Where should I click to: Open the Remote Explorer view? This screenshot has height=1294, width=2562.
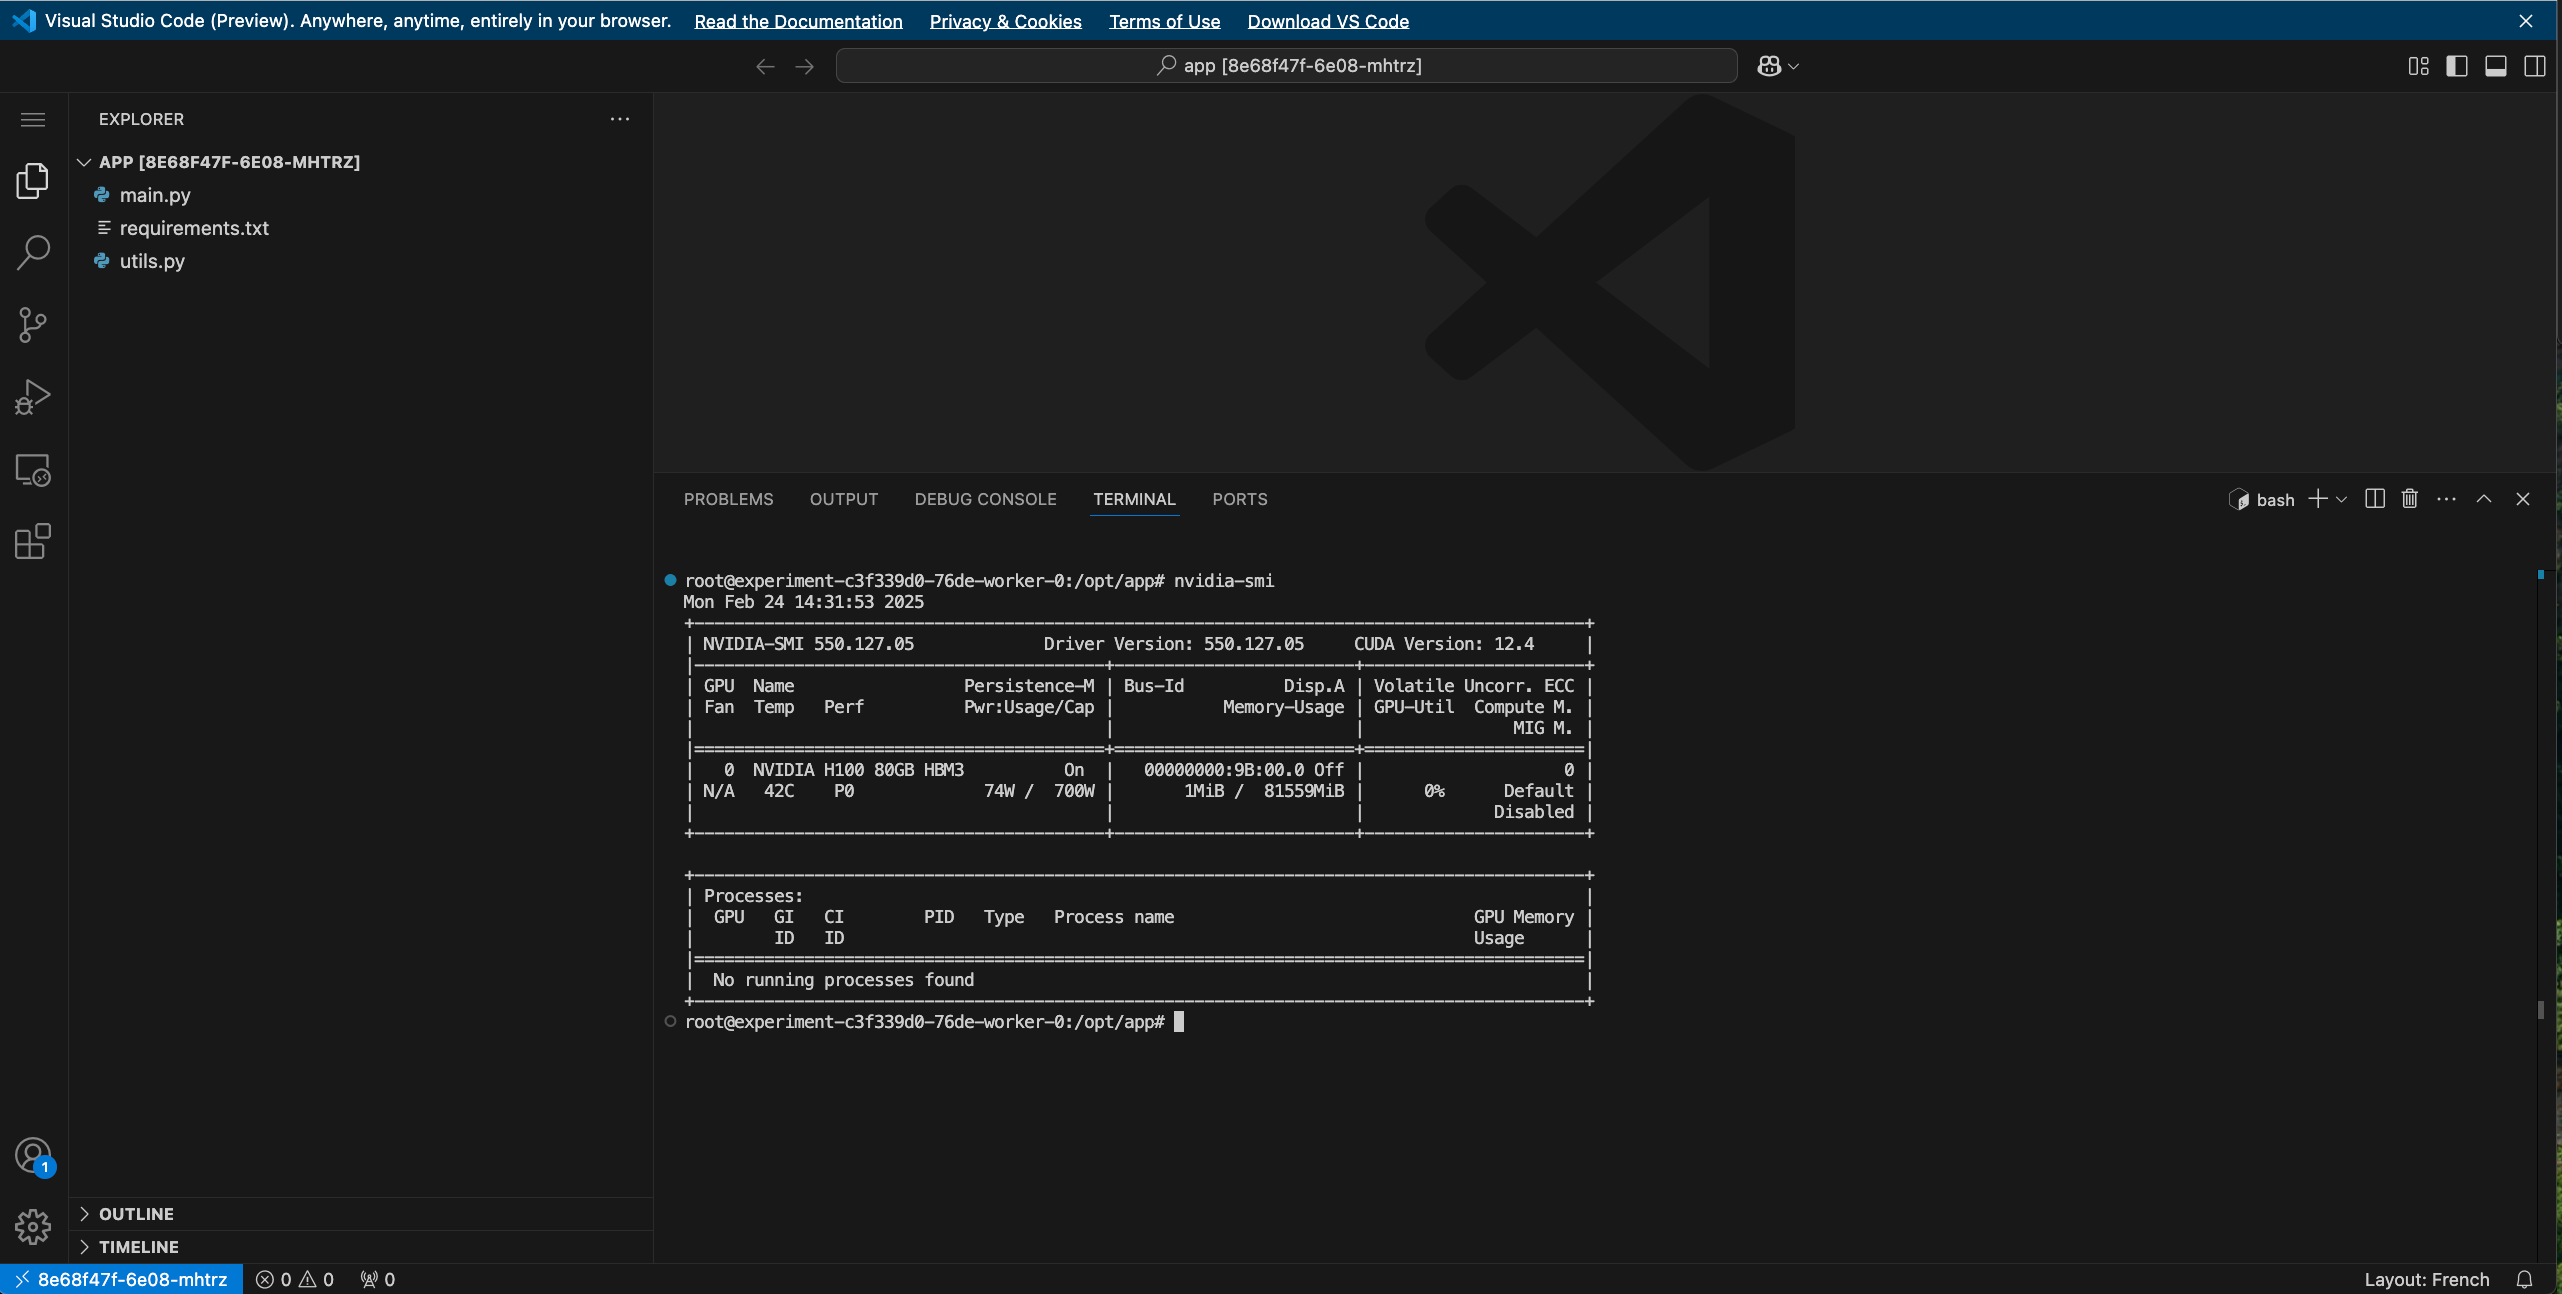pyautogui.click(x=33, y=469)
